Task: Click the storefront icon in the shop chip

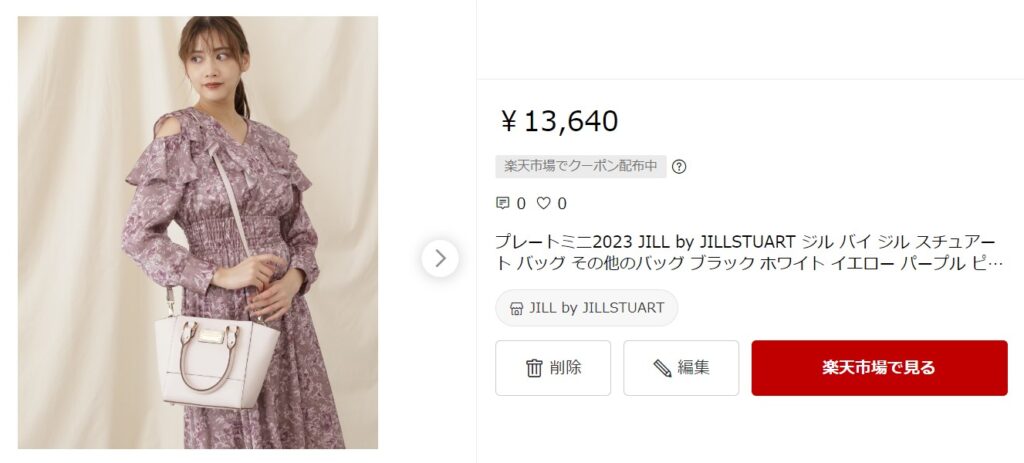Action: click(x=516, y=308)
